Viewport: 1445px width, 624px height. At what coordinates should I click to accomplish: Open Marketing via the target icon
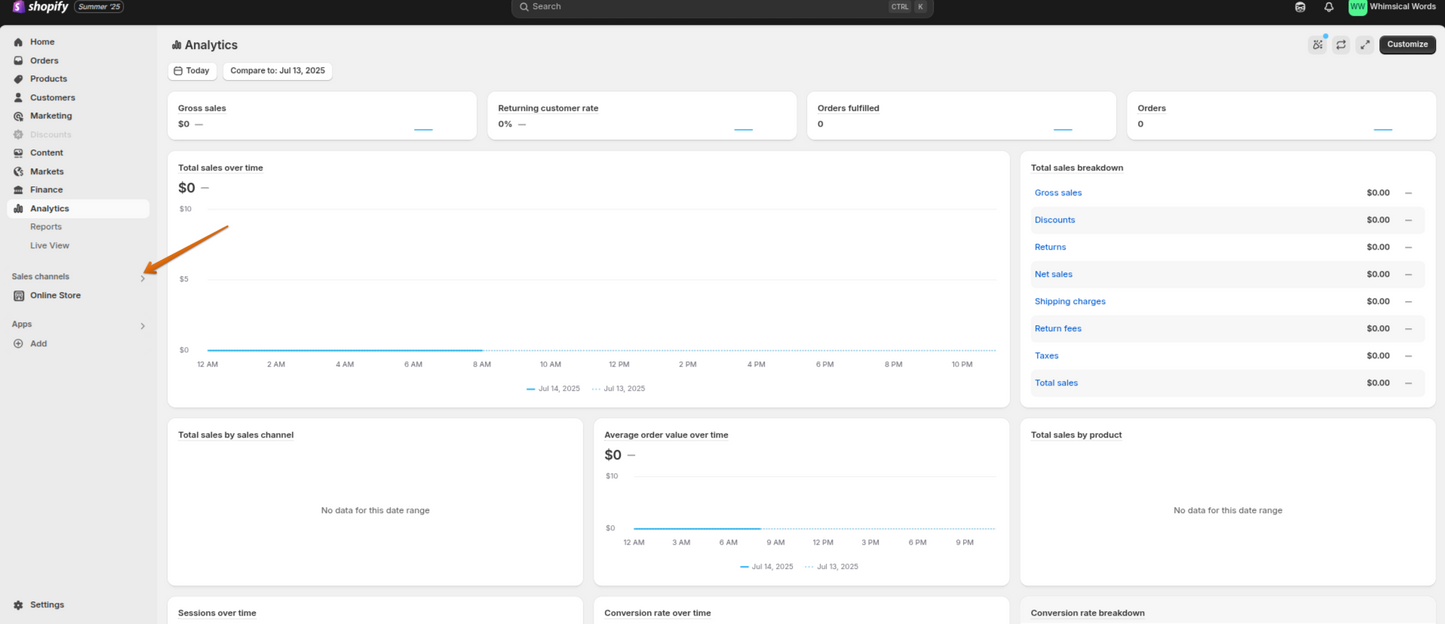tap(18, 116)
